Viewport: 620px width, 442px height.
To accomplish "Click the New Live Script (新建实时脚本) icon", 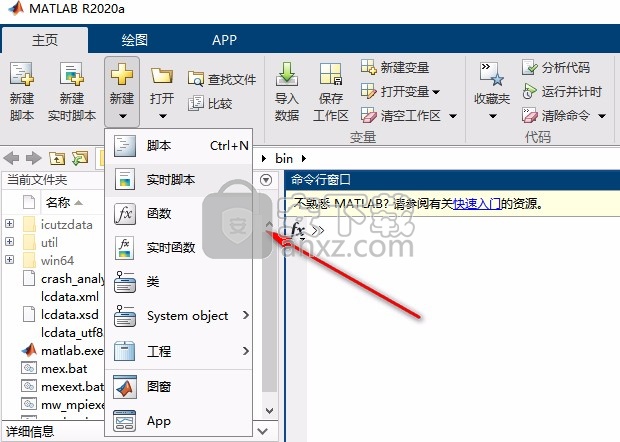I will click(x=72, y=74).
